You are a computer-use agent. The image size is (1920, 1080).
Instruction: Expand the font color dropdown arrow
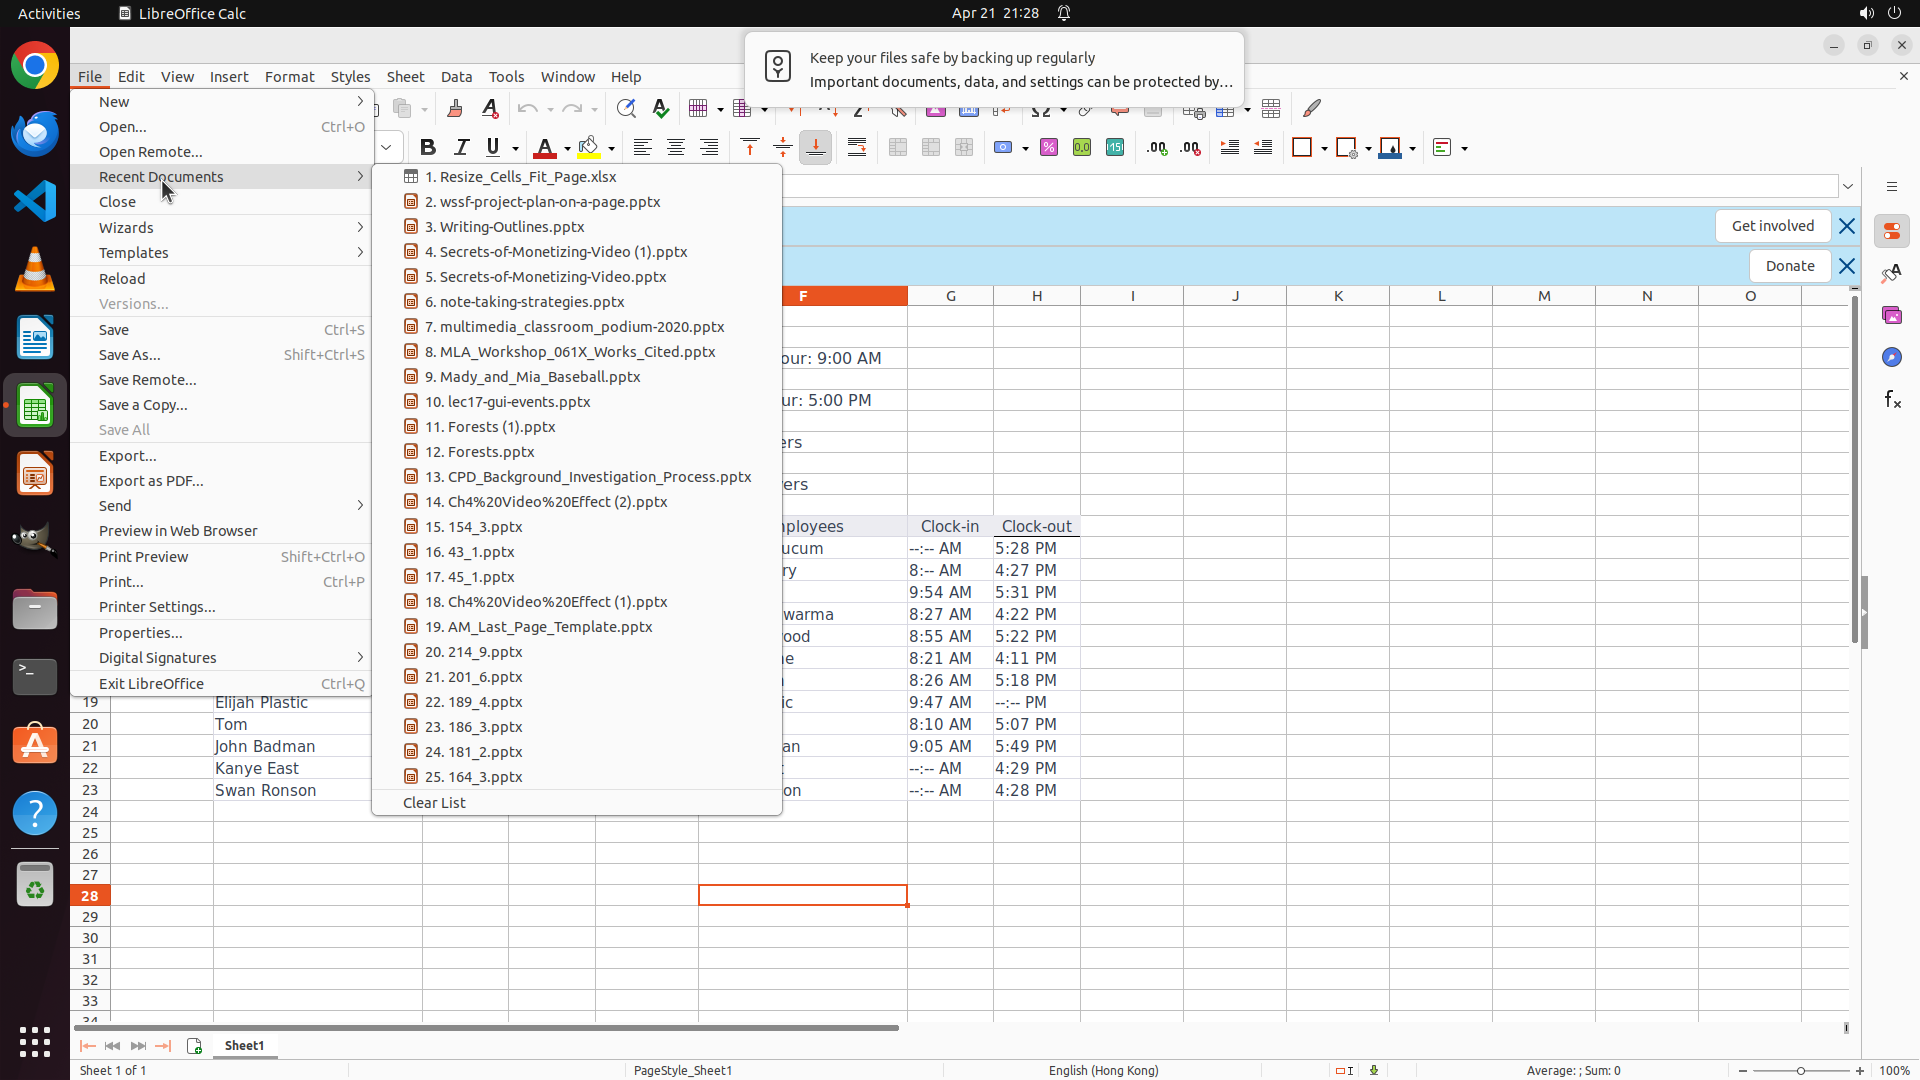tap(567, 149)
